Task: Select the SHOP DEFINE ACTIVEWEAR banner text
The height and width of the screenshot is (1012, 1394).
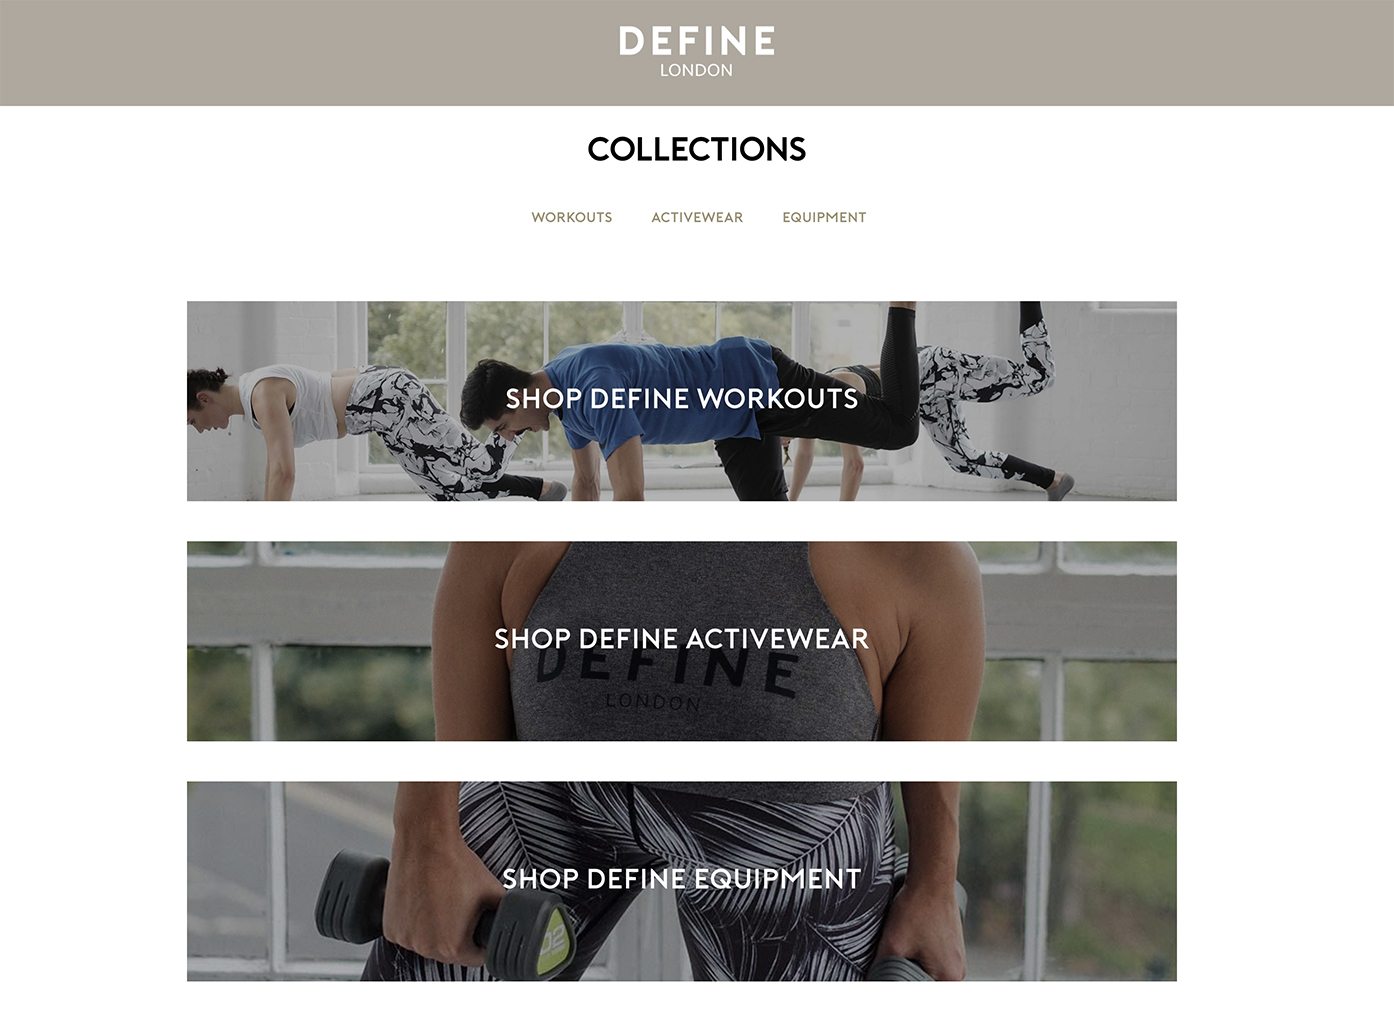Action: [x=682, y=638]
